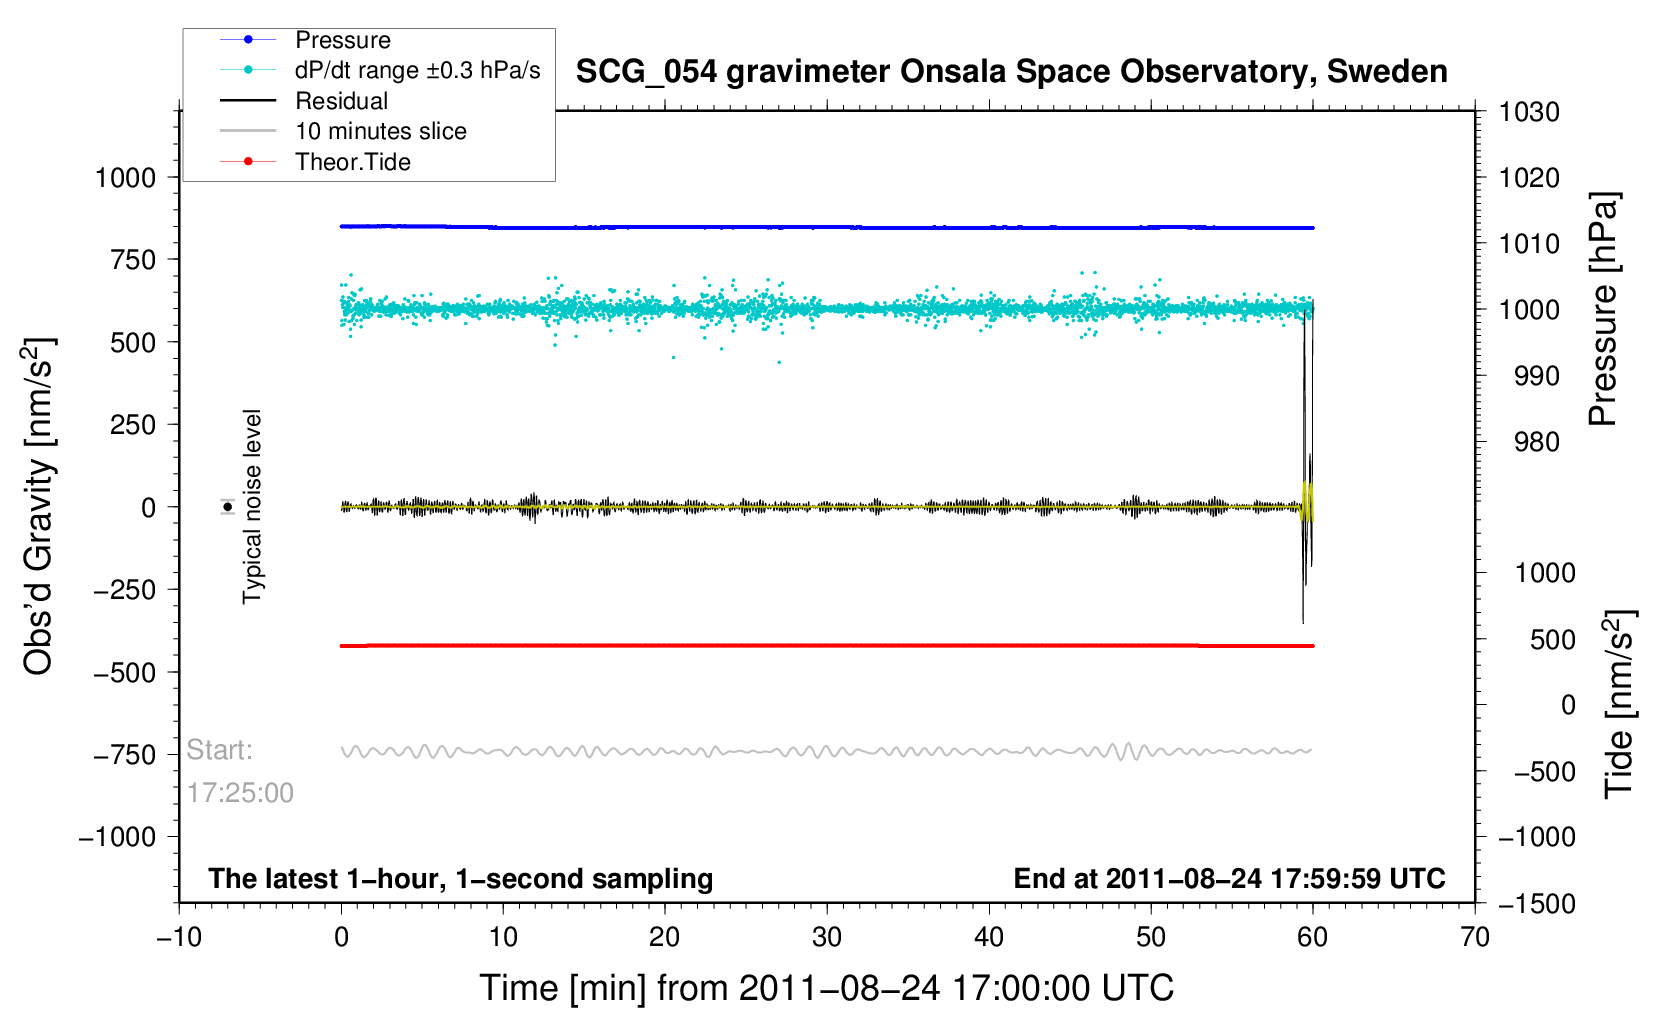Click the SCG_054 gravimeter plot title
The width and height of the screenshot is (1676, 1020).
(x=1011, y=72)
